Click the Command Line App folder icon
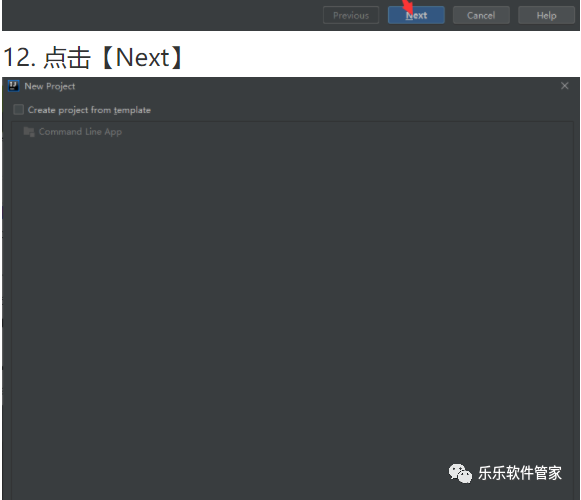 pos(29,132)
